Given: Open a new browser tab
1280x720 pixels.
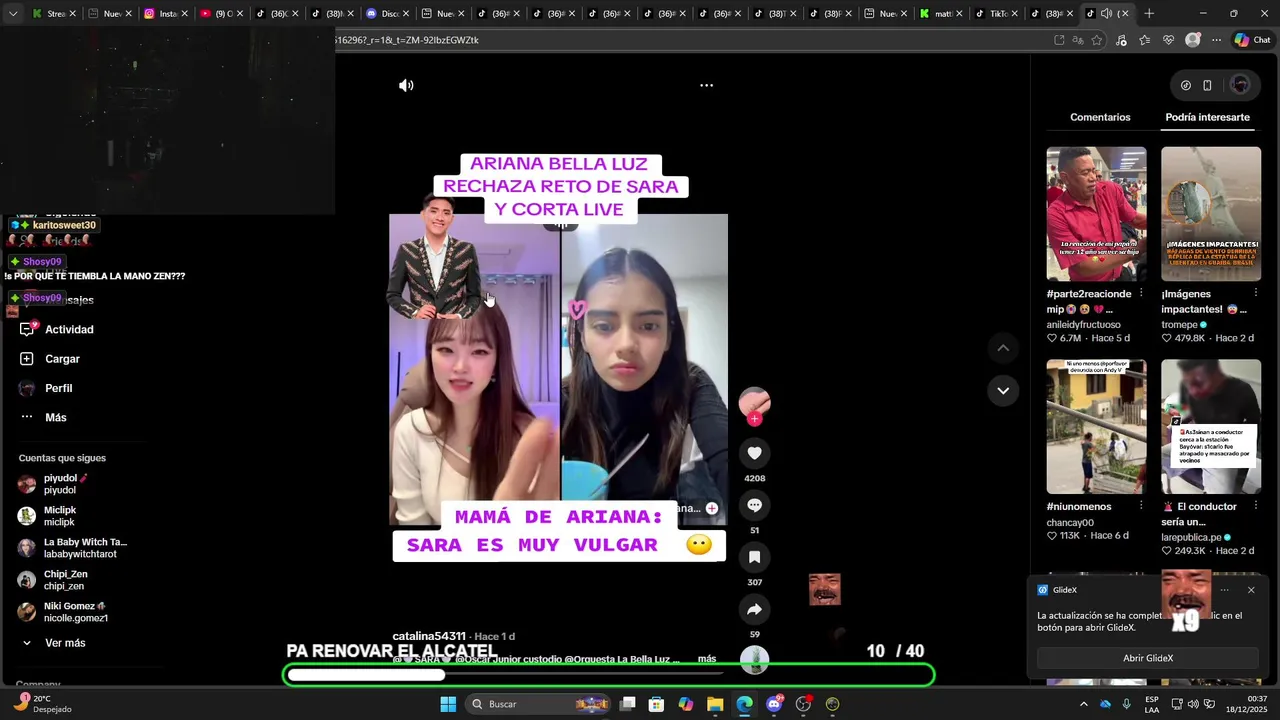Looking at the screenshot, I should 1149,13.
